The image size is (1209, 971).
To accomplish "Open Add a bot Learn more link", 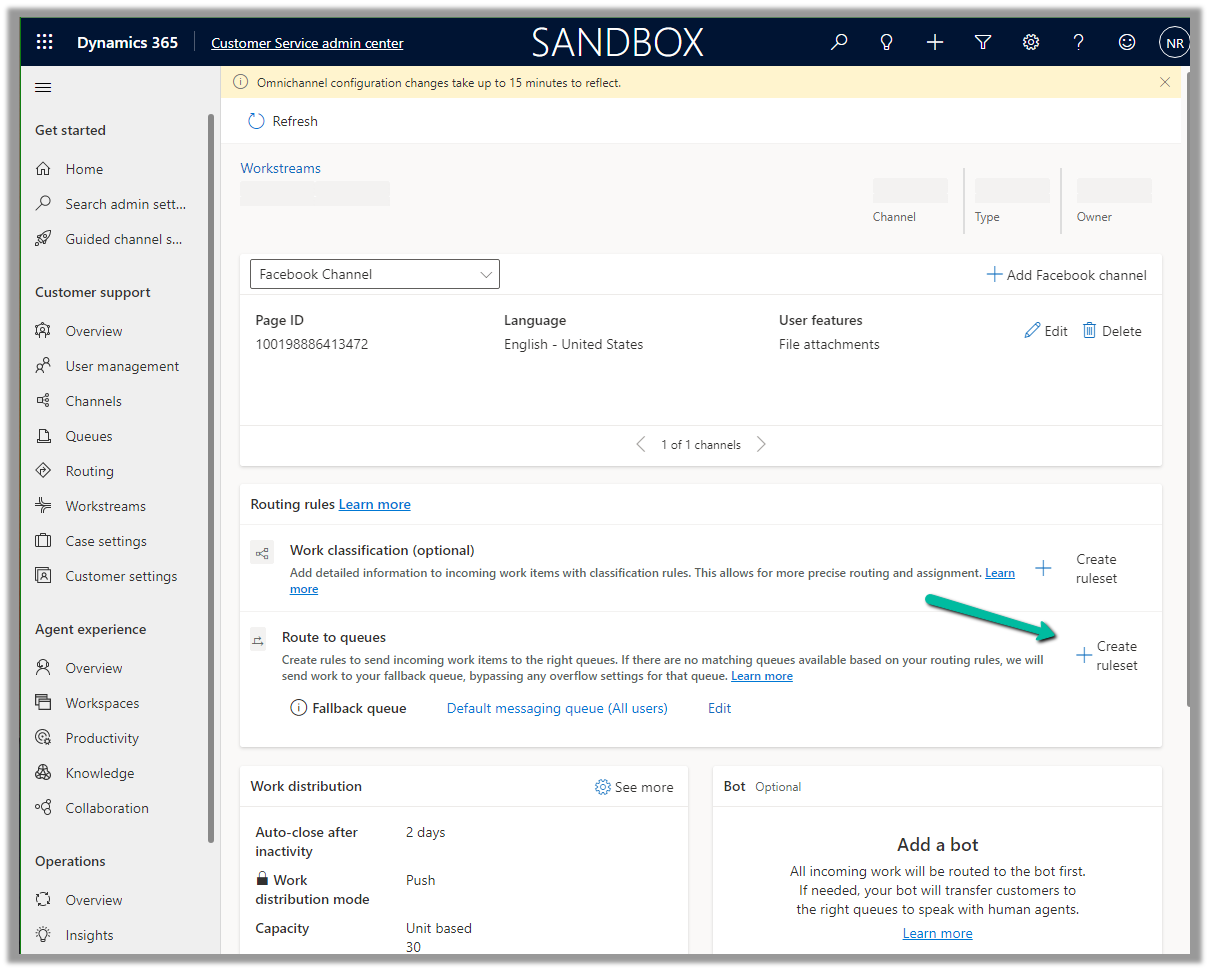I will pyautogui.click(x=937, y=933).
